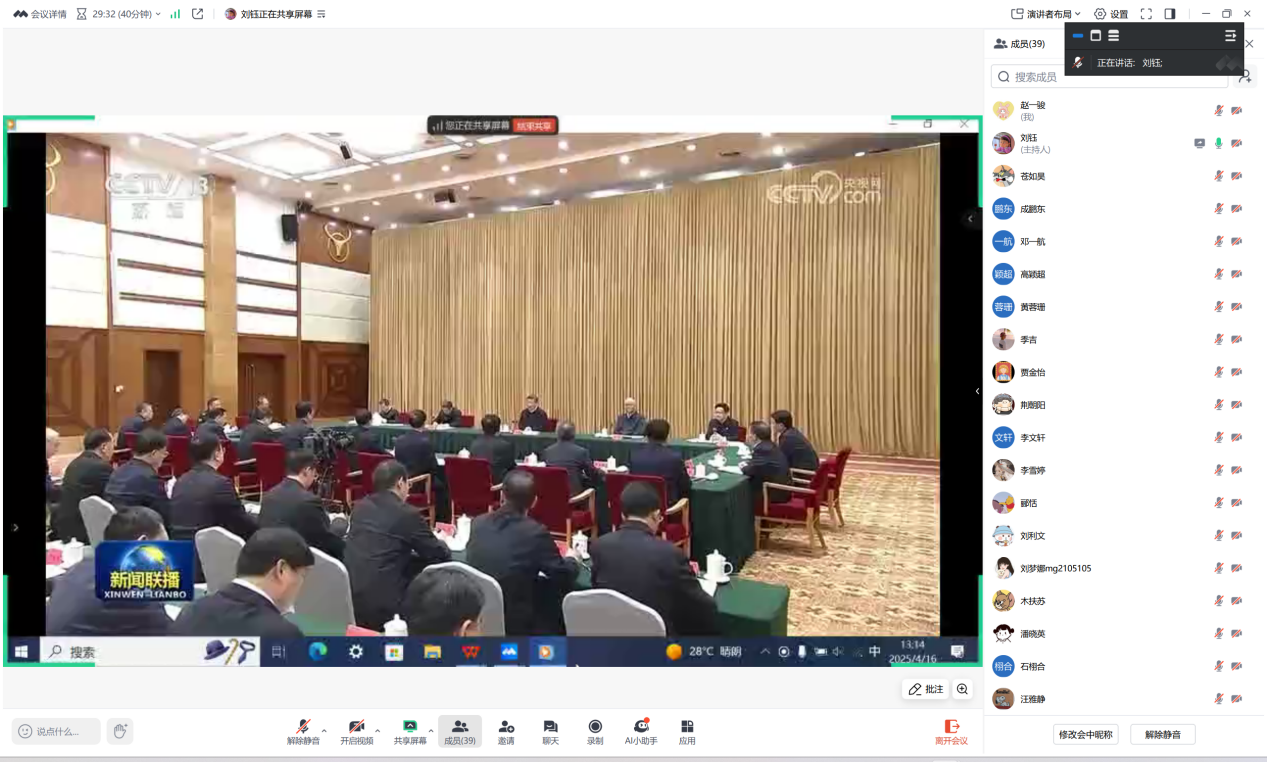This screenshot has width=1267, height=762.
Task: Click the 修改会中昵称 button
Action: click(x=1085, y=735)
